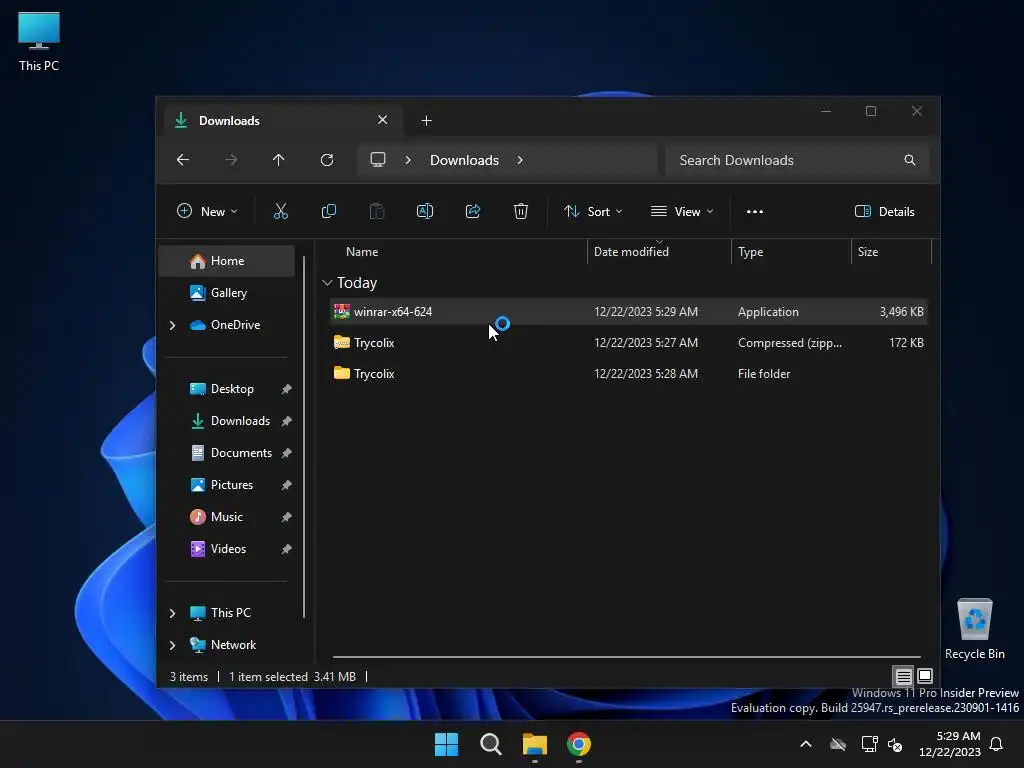1024x768 pixels.
Task: Click the Delete trash icon
Action: [x=520, y=211]
